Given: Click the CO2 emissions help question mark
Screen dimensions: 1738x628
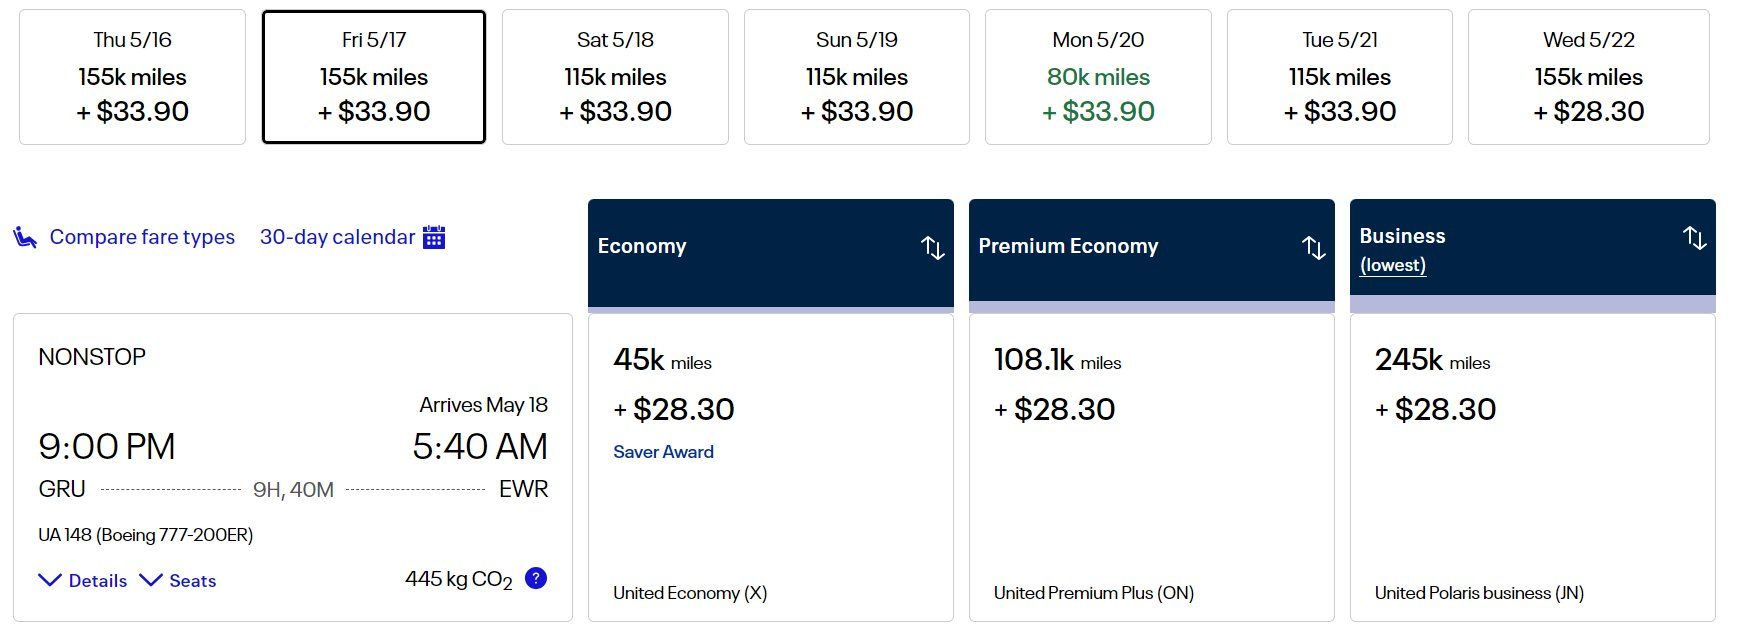Looking at the screenshot, I should pos(536,578).
